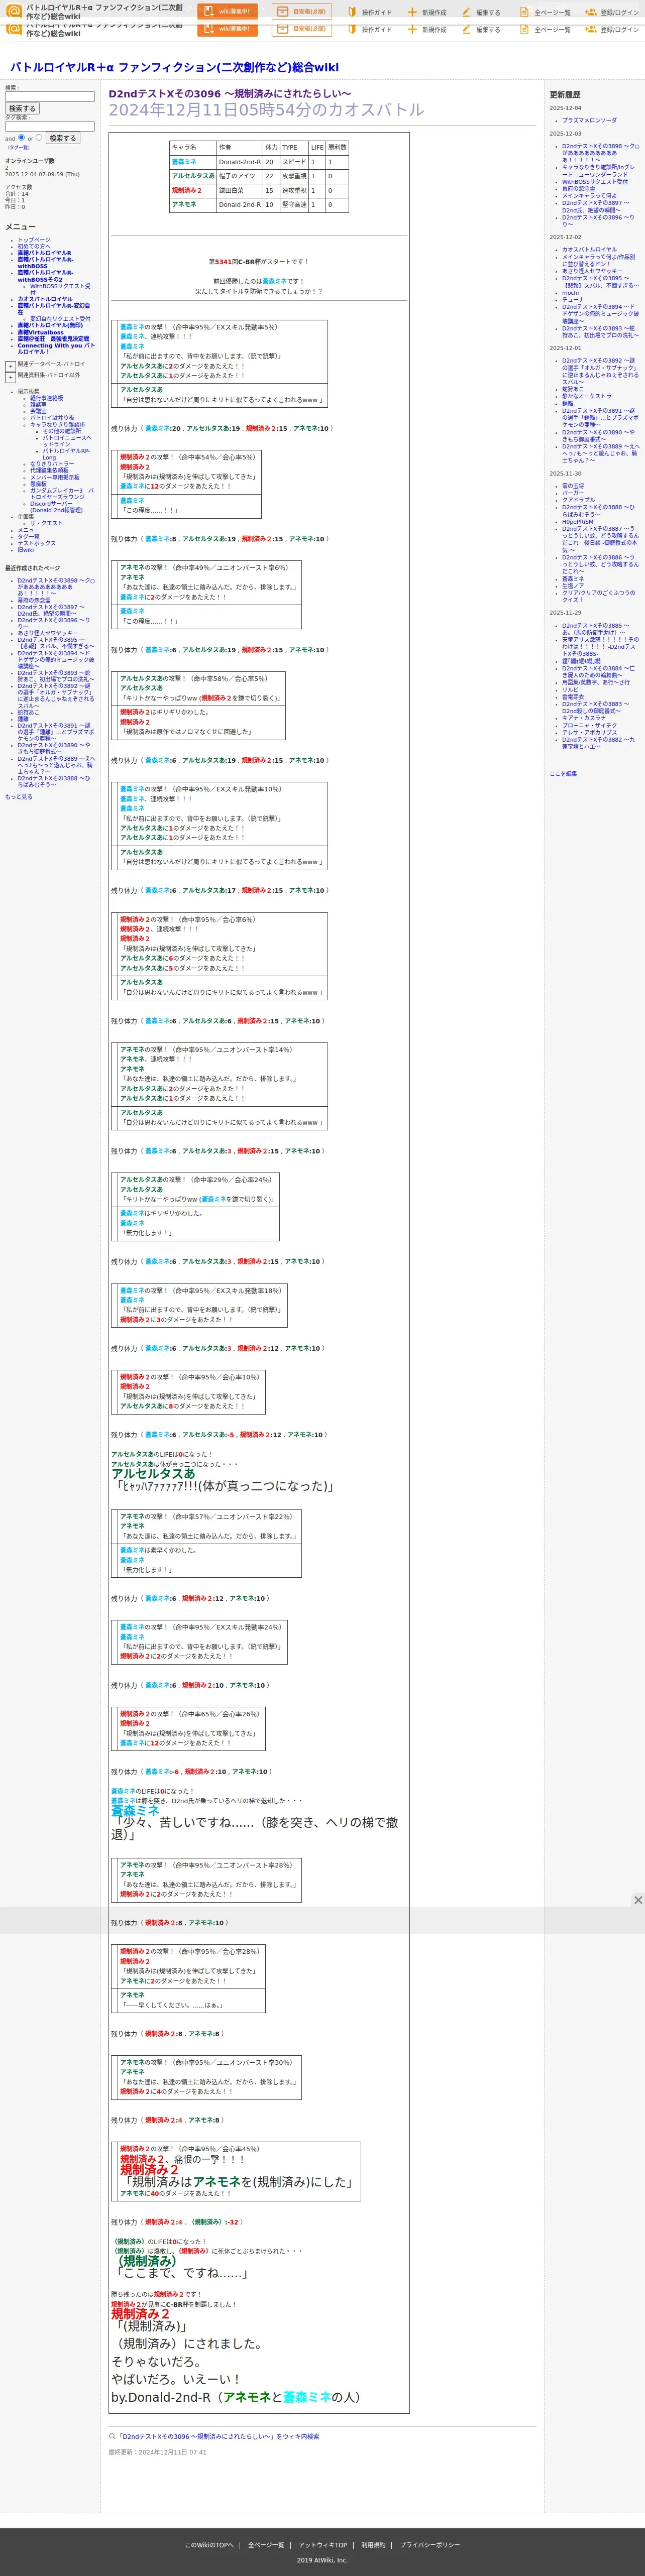Open バトロイ駄弁り板 link
This screenshot has width=645, height=2576.
tap(52, 417)
